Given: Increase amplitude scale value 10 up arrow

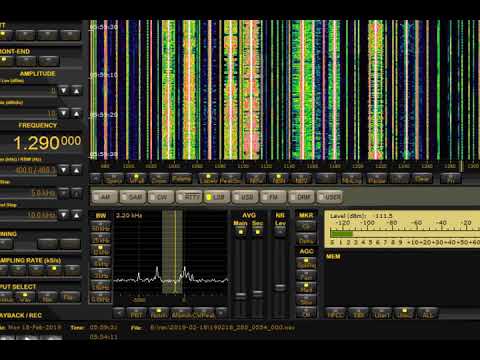Looking at the screenshot, I should (x=76, y=113).
